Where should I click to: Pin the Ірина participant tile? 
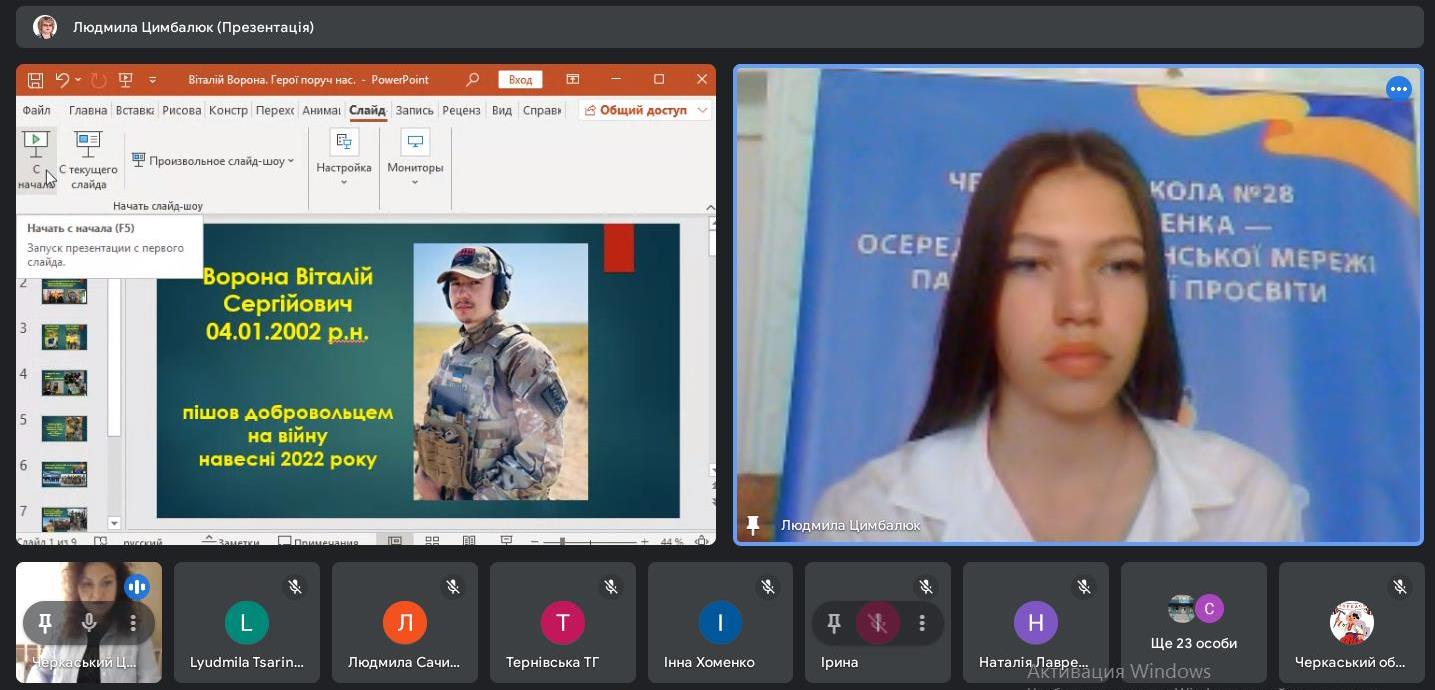(834, 624)
